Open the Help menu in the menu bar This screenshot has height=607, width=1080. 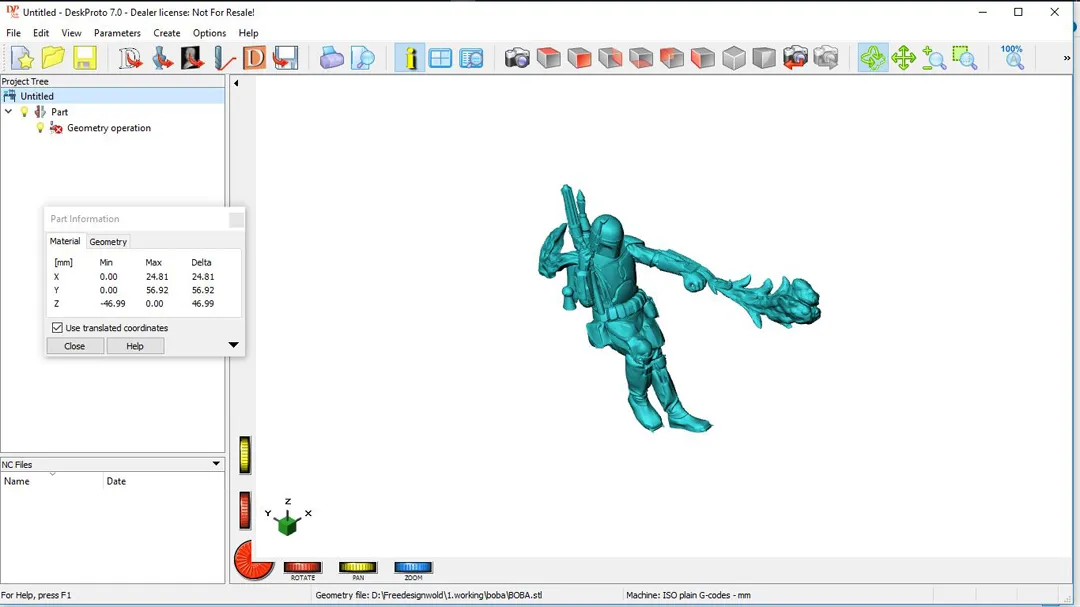click(x=249, y=33)
